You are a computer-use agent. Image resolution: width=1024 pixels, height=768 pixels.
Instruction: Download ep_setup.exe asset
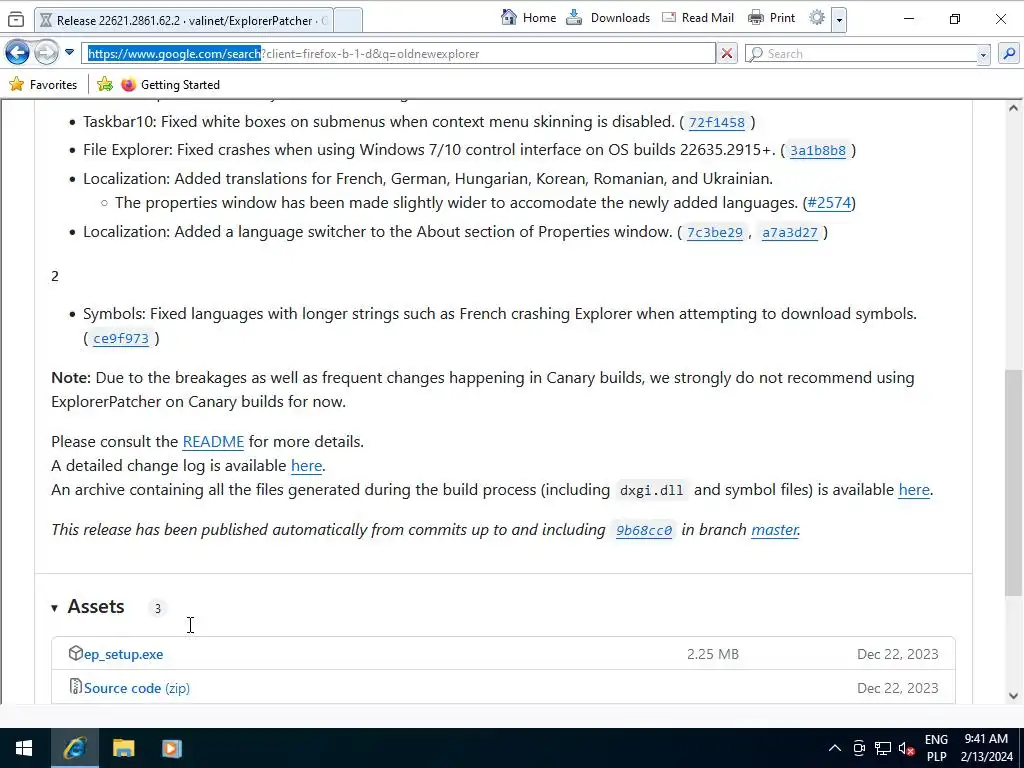[123, 654]
